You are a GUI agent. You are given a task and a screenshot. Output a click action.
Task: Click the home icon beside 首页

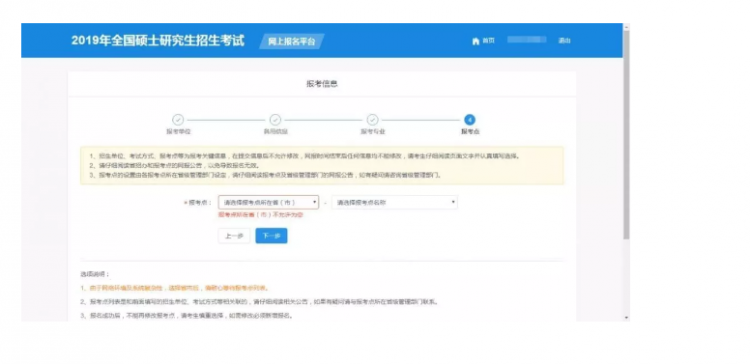pos(475,41)
